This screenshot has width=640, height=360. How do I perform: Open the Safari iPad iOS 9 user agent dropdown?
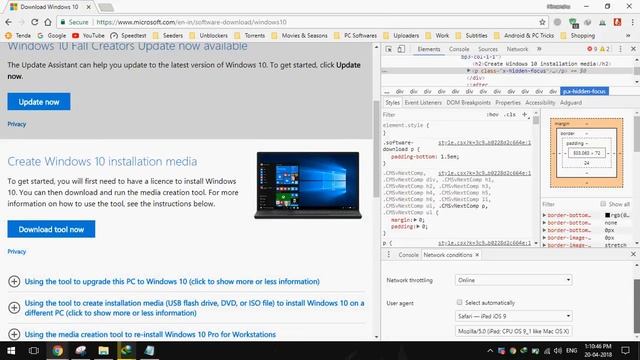click(x=513, y=316)
